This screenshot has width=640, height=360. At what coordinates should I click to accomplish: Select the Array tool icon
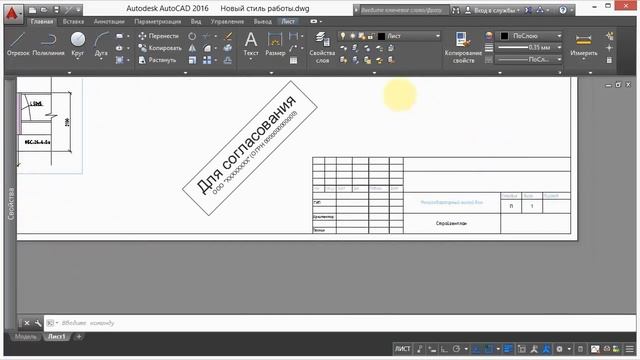(207, 60)
